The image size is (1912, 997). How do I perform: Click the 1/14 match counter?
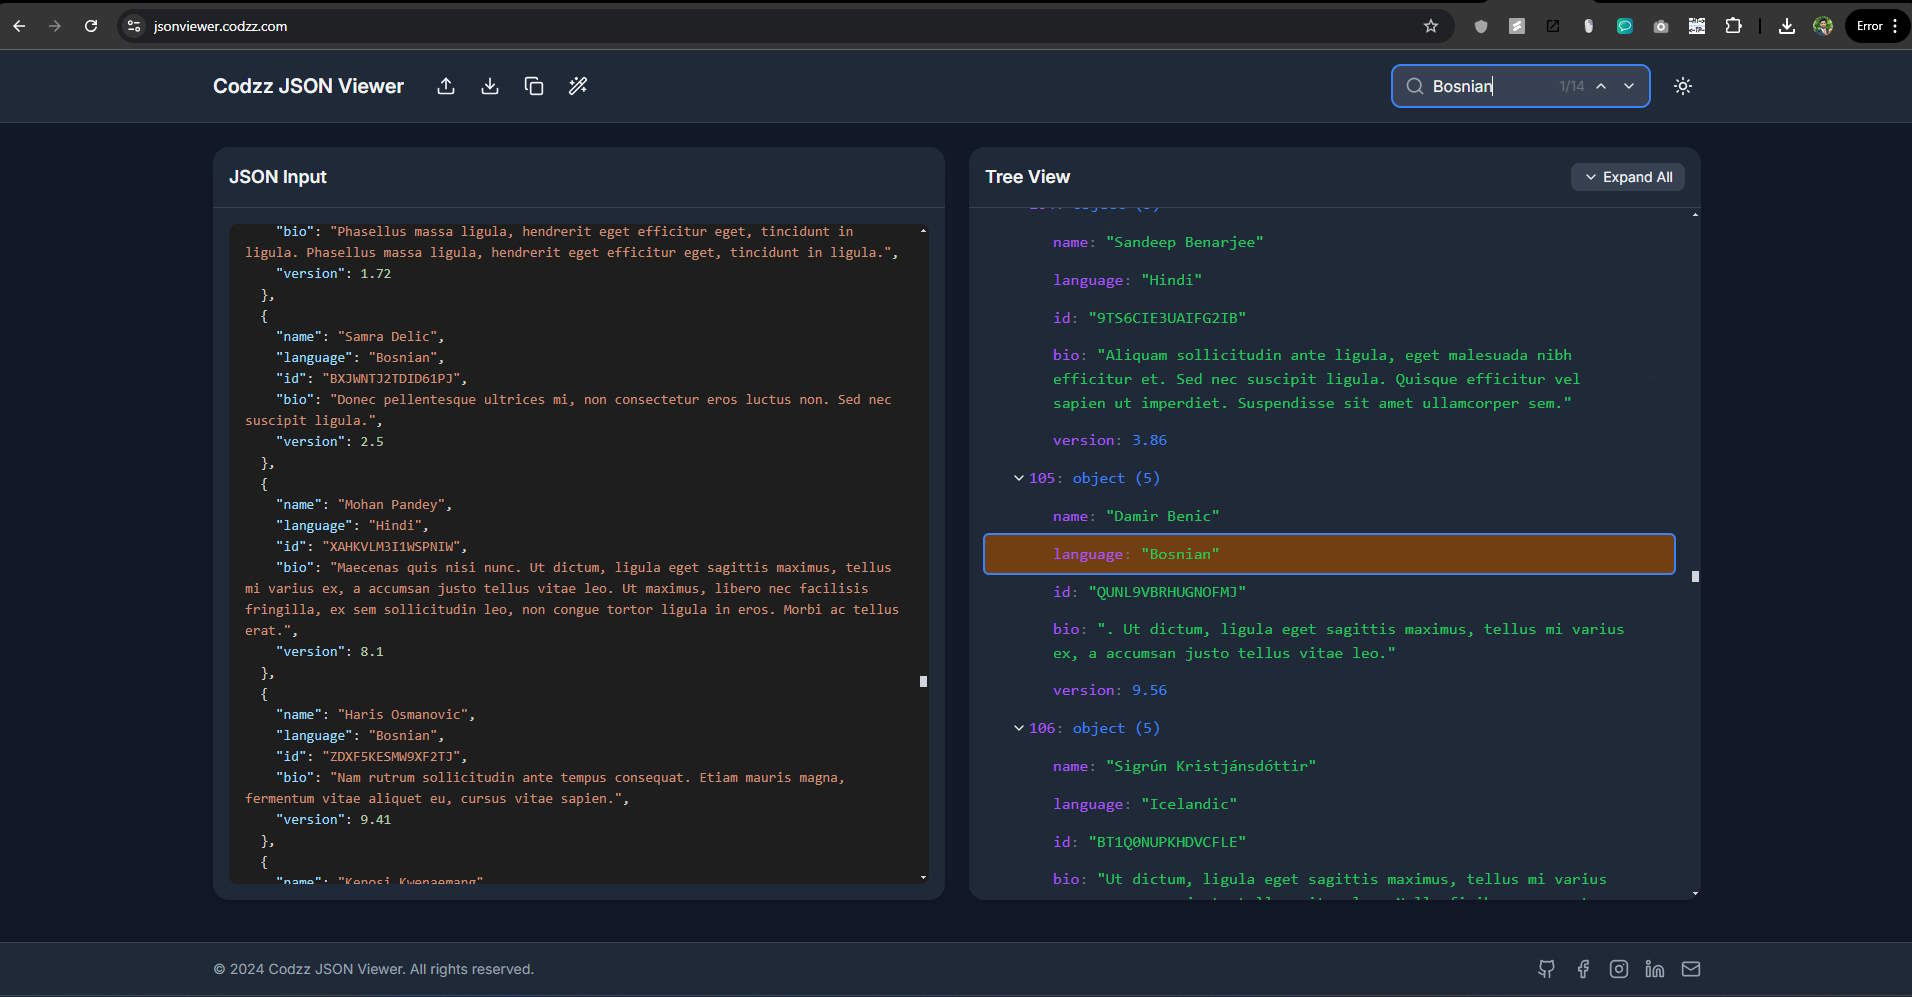(1572, 86)
